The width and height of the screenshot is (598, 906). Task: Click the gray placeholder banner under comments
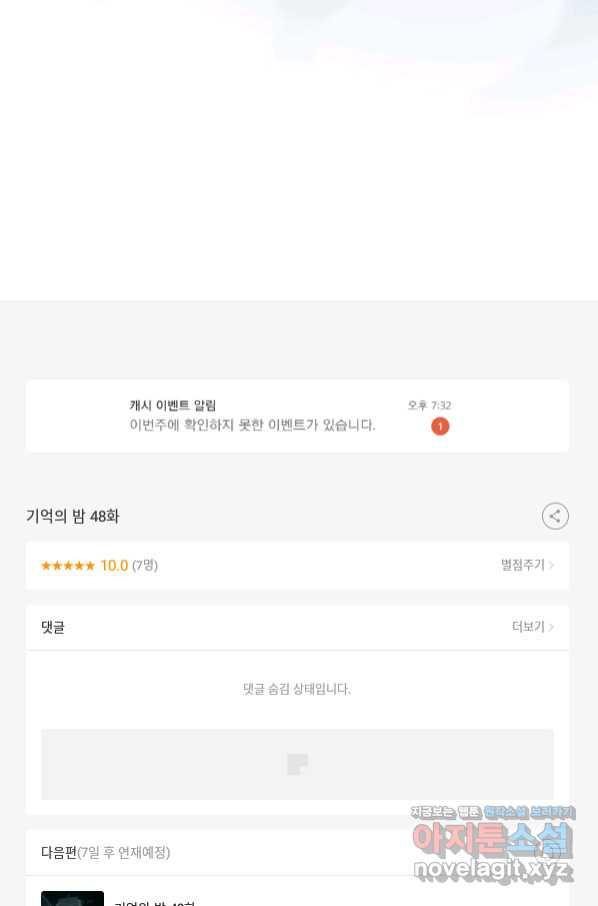click(x=298, y=764)
